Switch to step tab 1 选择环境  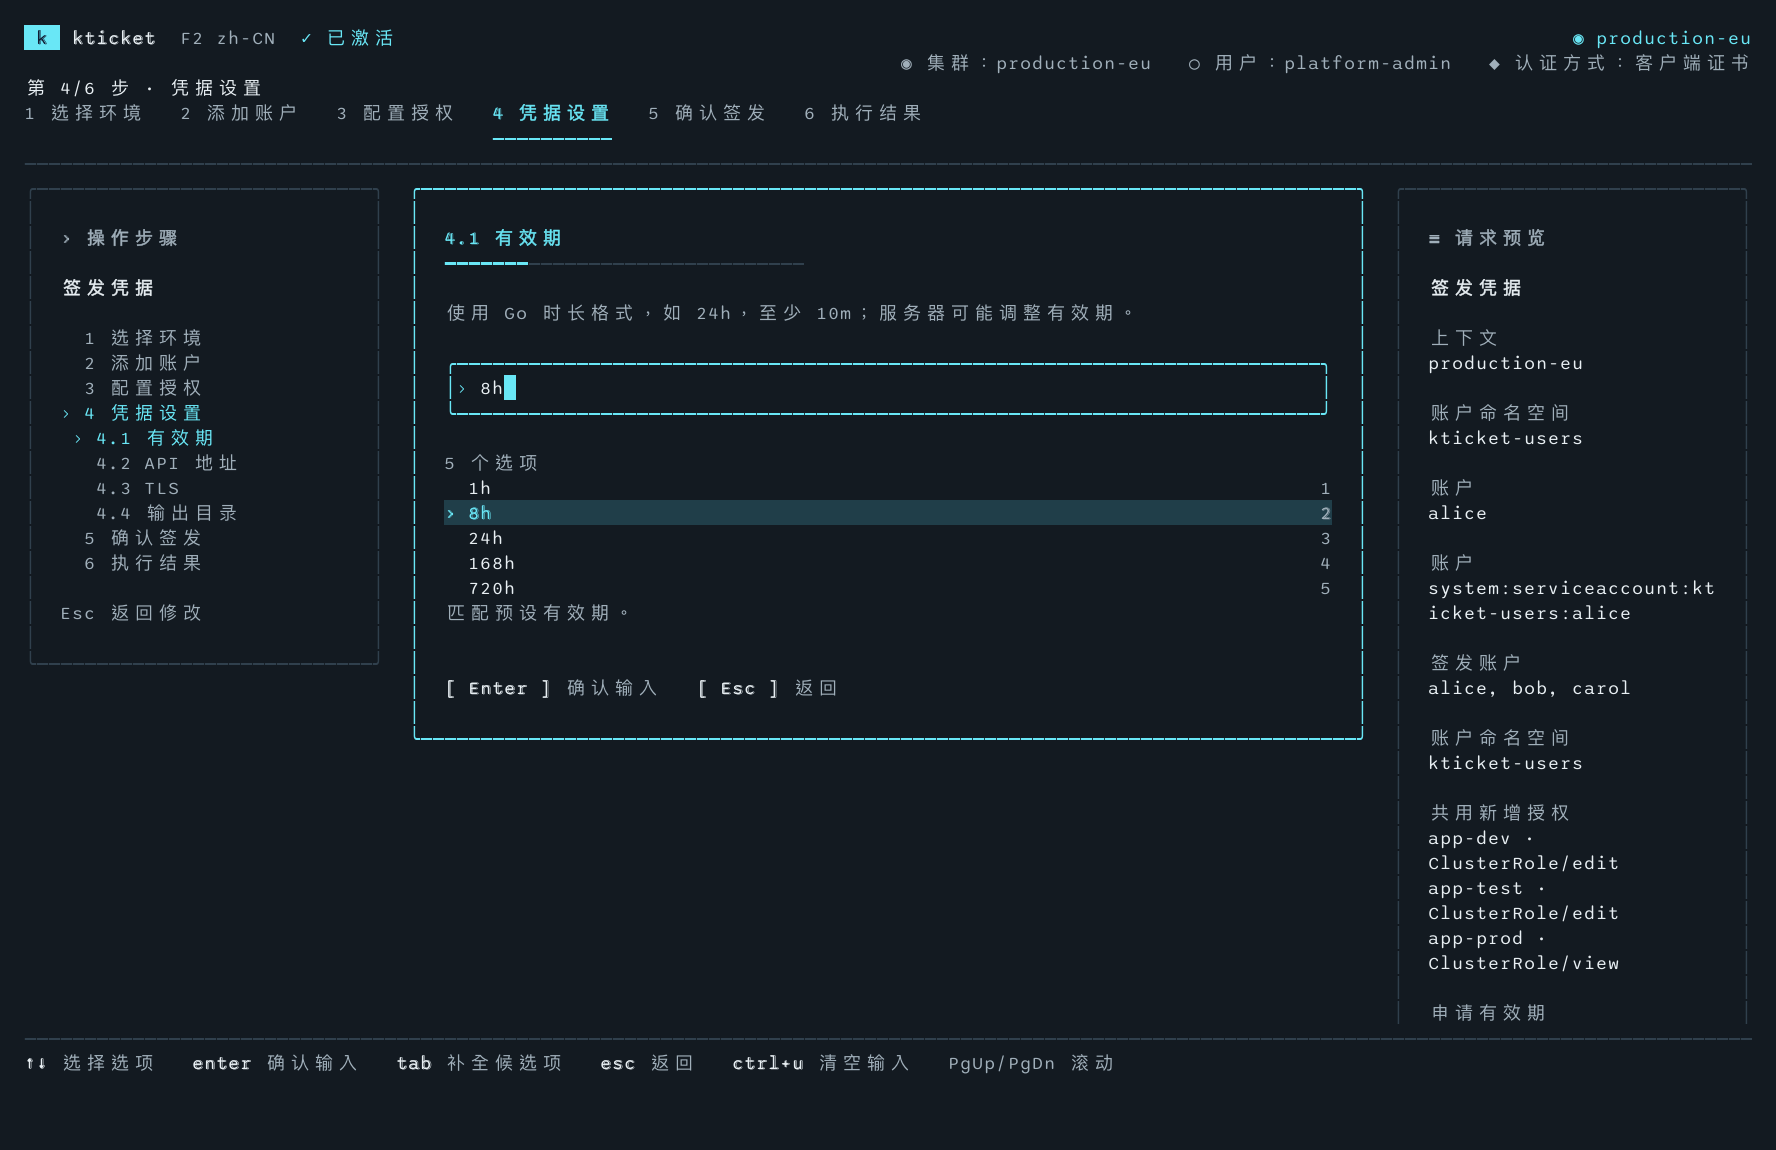pyautogui.click(x=84, y=113)
